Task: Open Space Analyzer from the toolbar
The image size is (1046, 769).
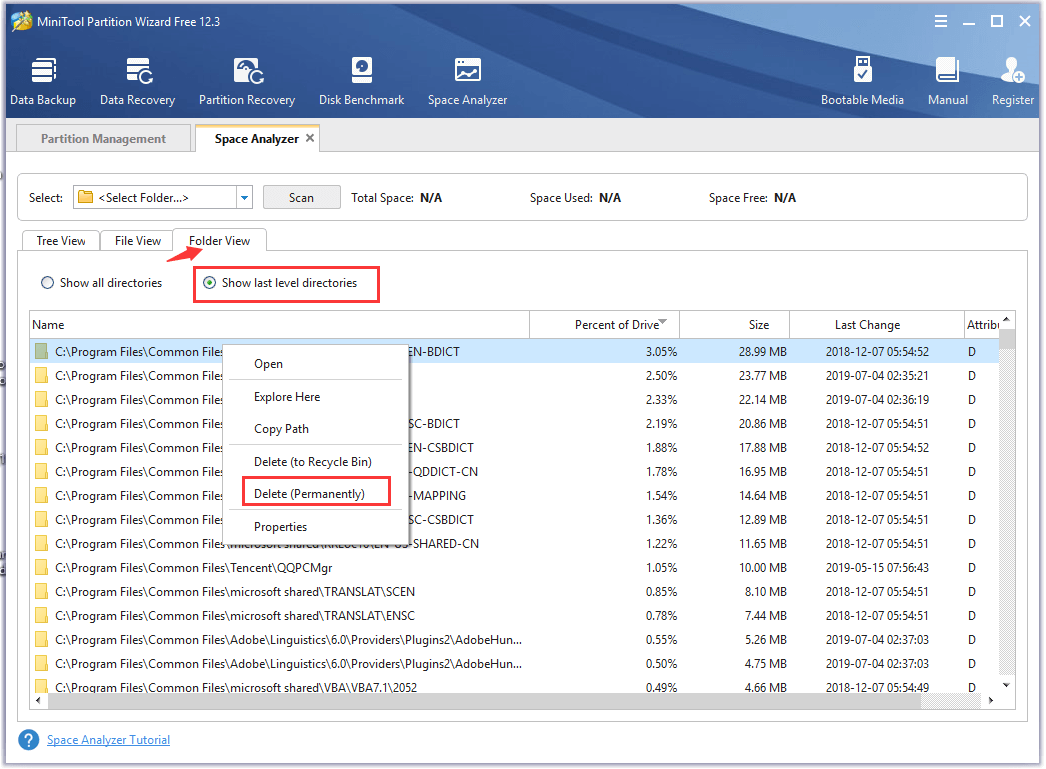Action: click(468, 81)
